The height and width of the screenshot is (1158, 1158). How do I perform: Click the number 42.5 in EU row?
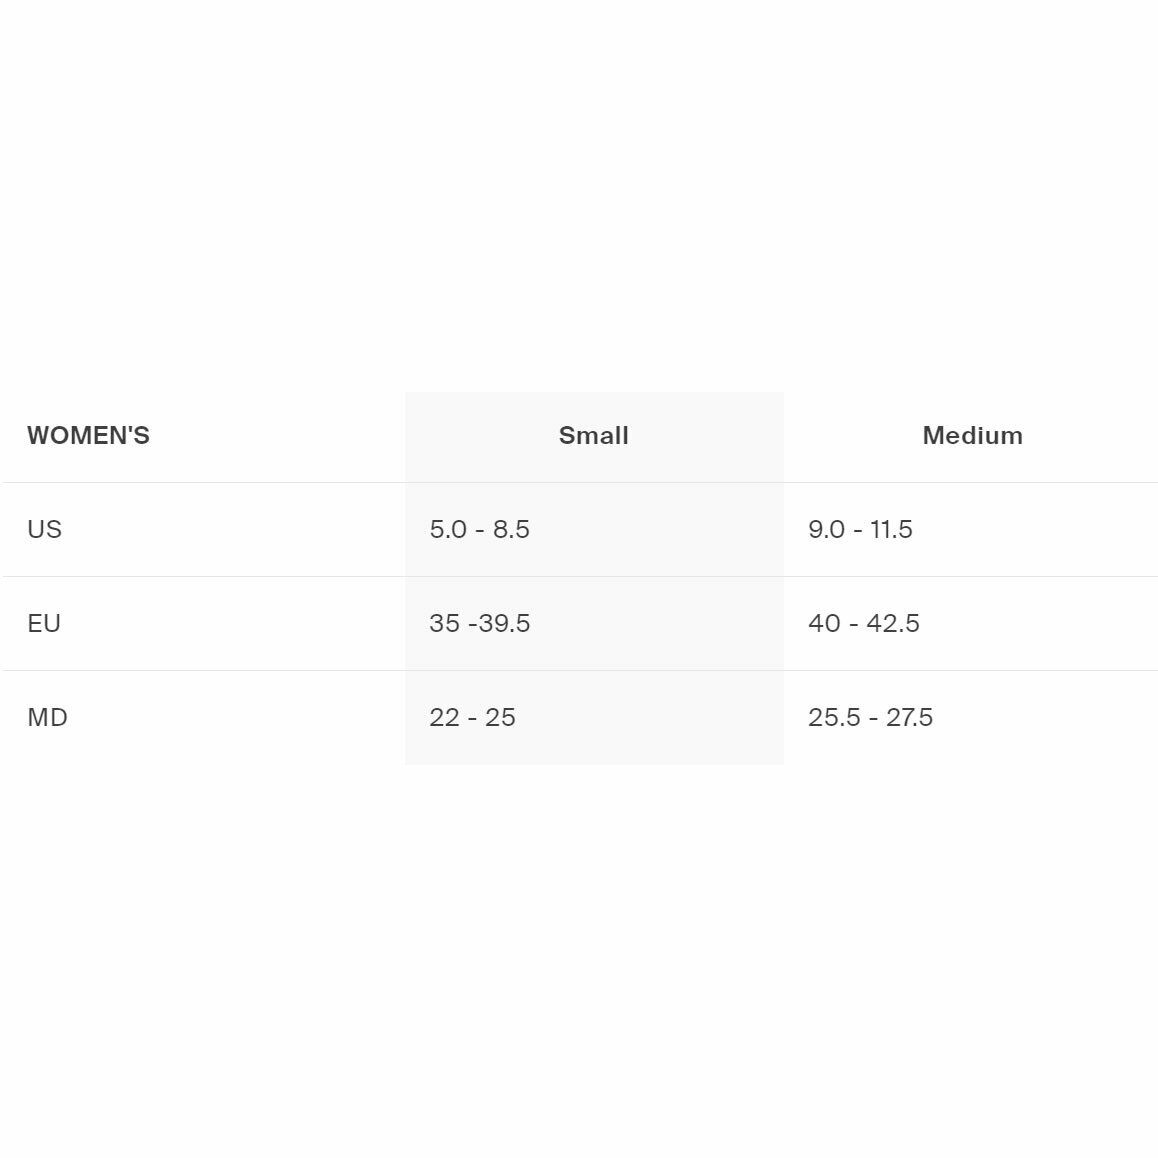pos(893,623)
